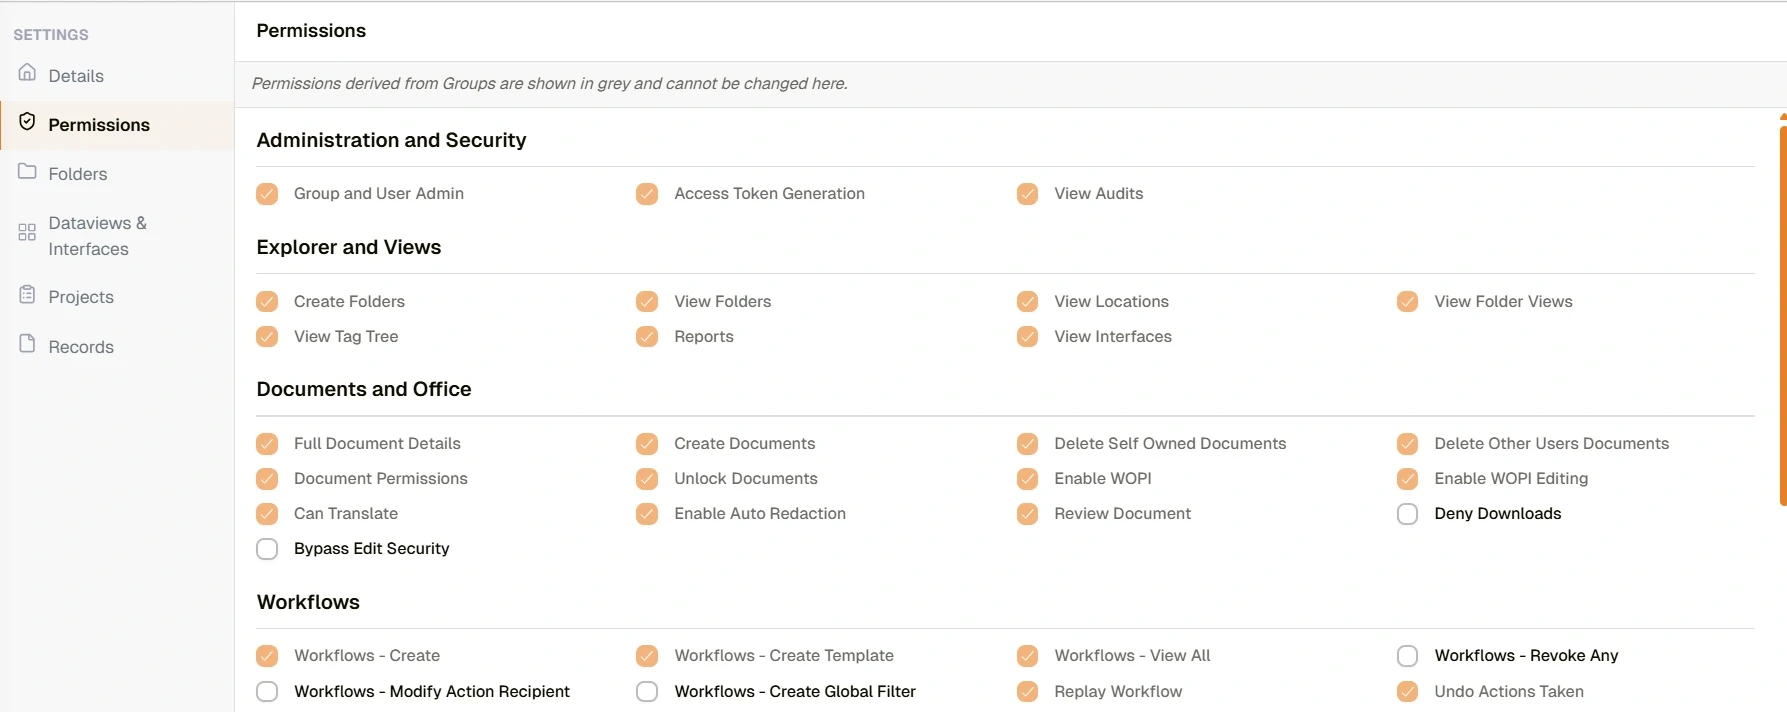Viewport: 1787px width, 712px height.
Task: Click the Unlock Documents checkbox
Action: [x=647, y=479]
